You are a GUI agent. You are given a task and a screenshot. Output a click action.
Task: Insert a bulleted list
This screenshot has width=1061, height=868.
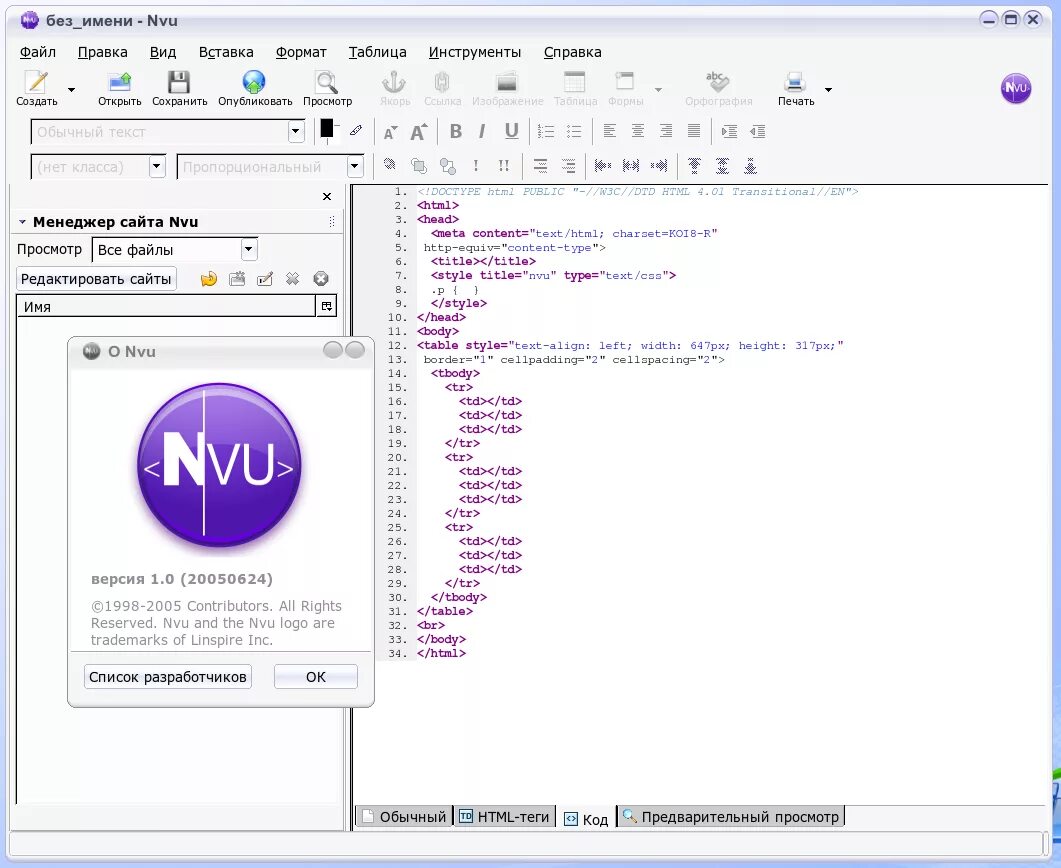coord(574,131)
